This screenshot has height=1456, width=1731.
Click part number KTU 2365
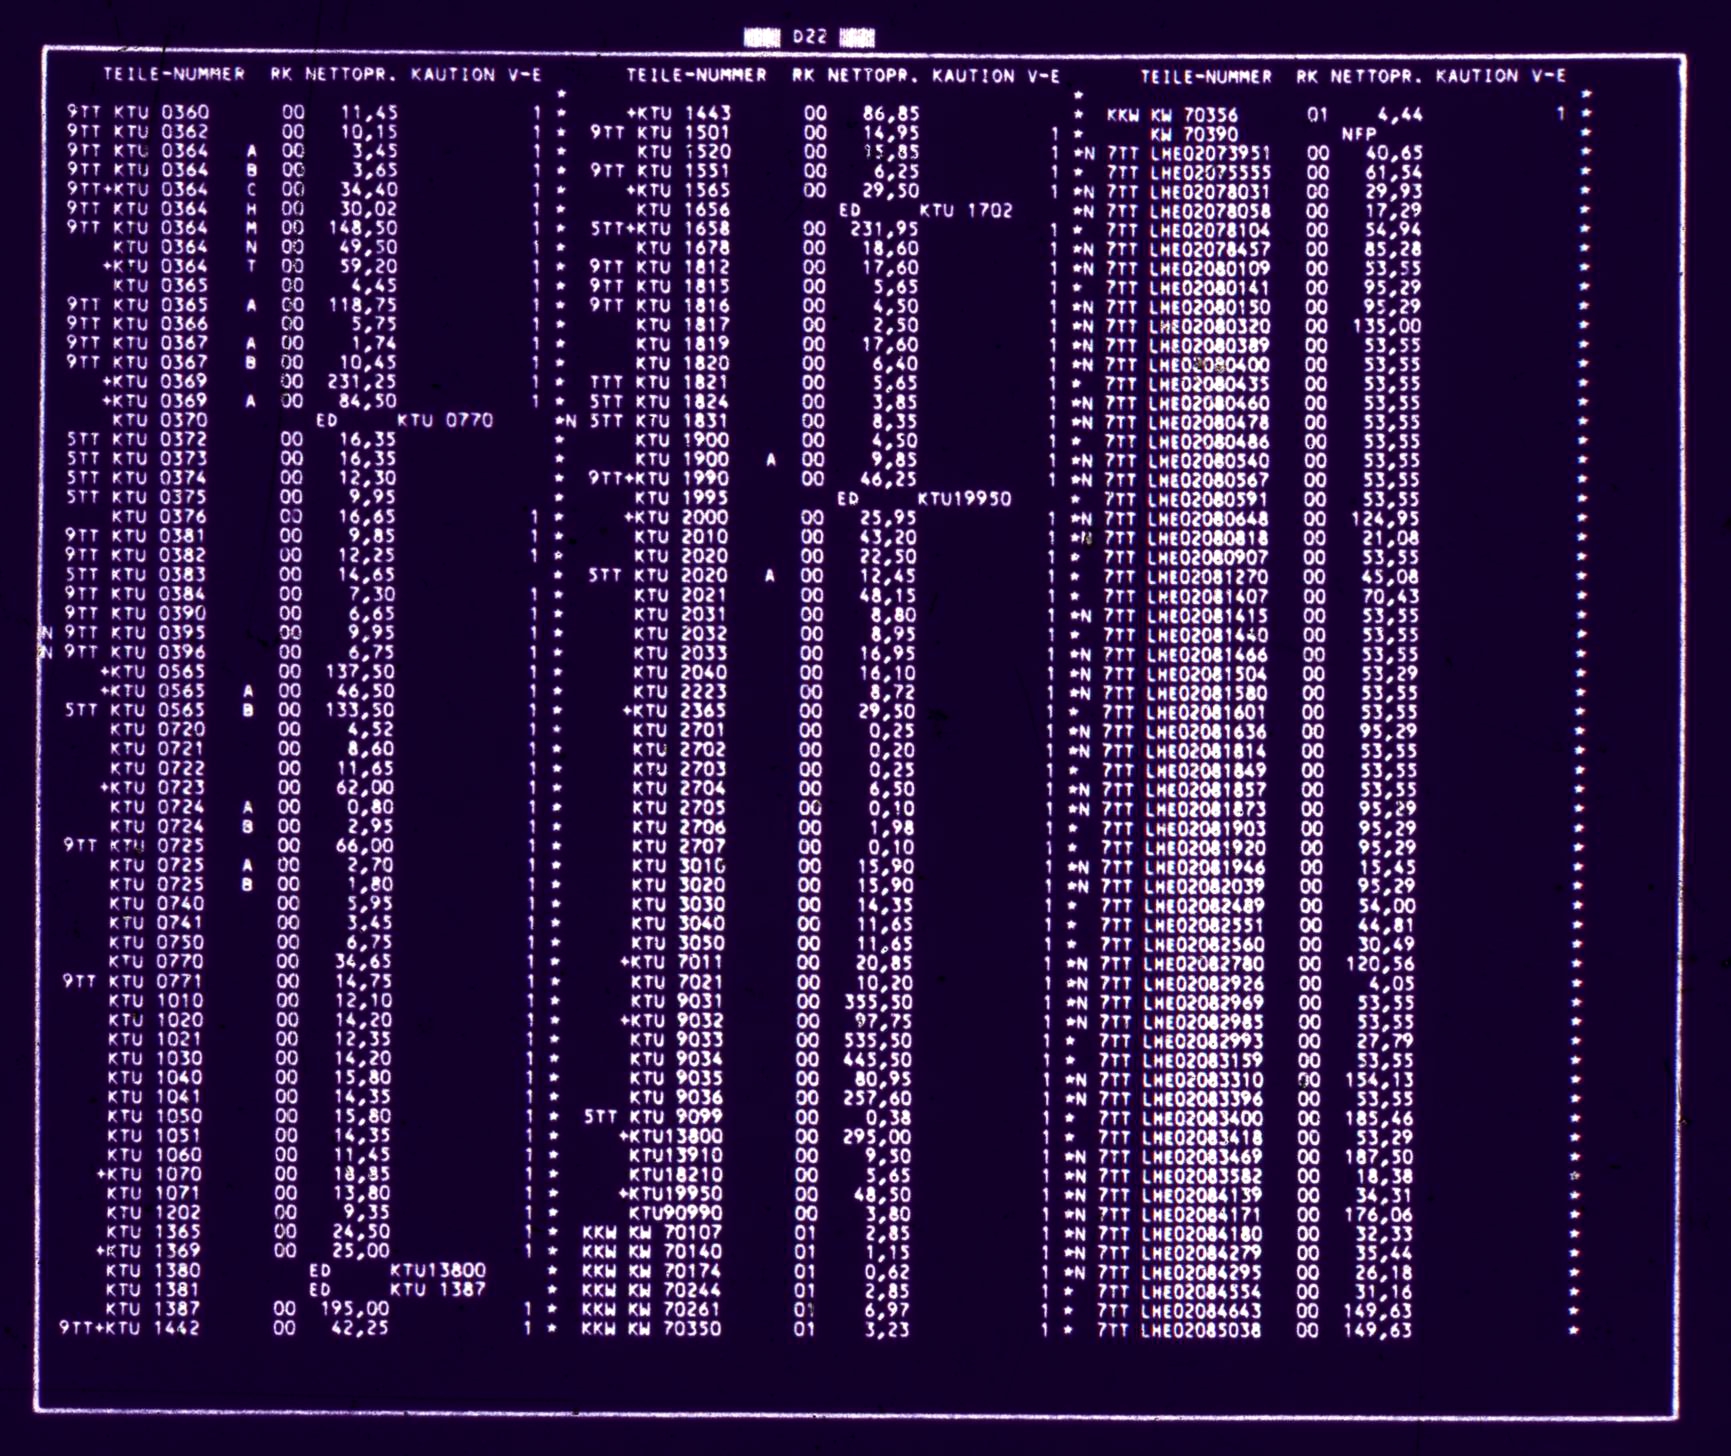tap(680, 711)
